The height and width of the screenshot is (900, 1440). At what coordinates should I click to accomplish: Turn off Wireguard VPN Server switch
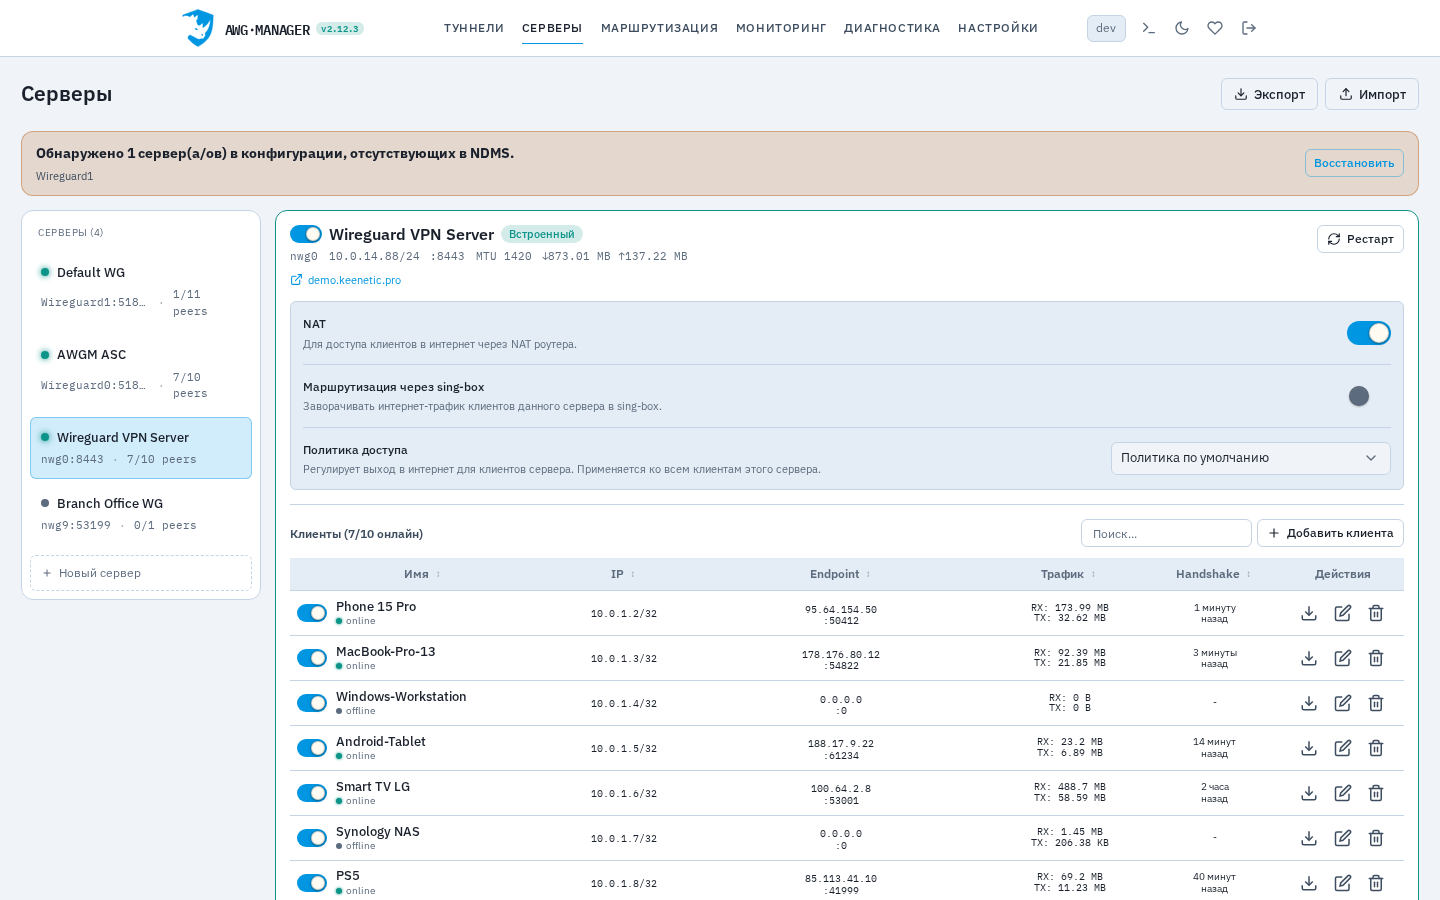(306, 234)
